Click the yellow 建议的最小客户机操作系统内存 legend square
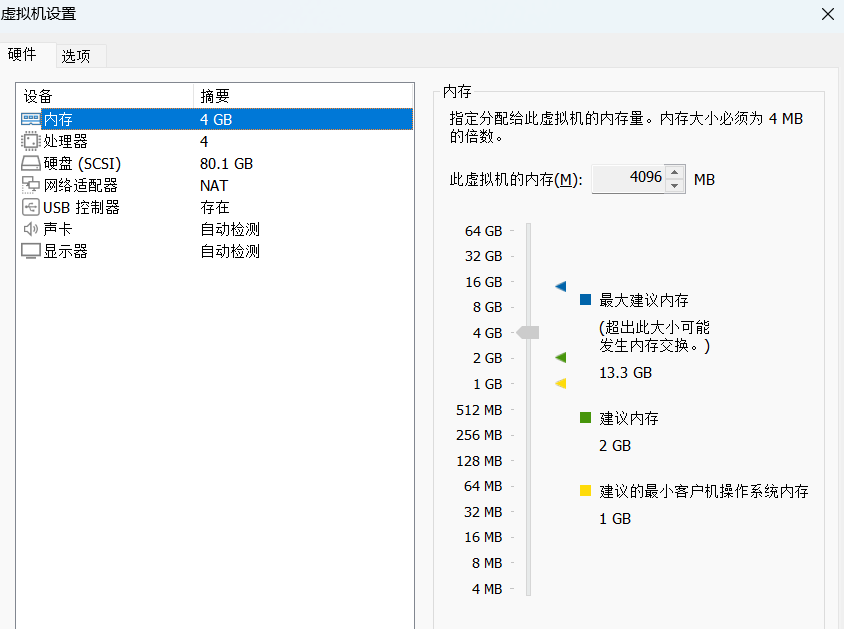Screen dimensions: 844x629 (x=586, y=490)
